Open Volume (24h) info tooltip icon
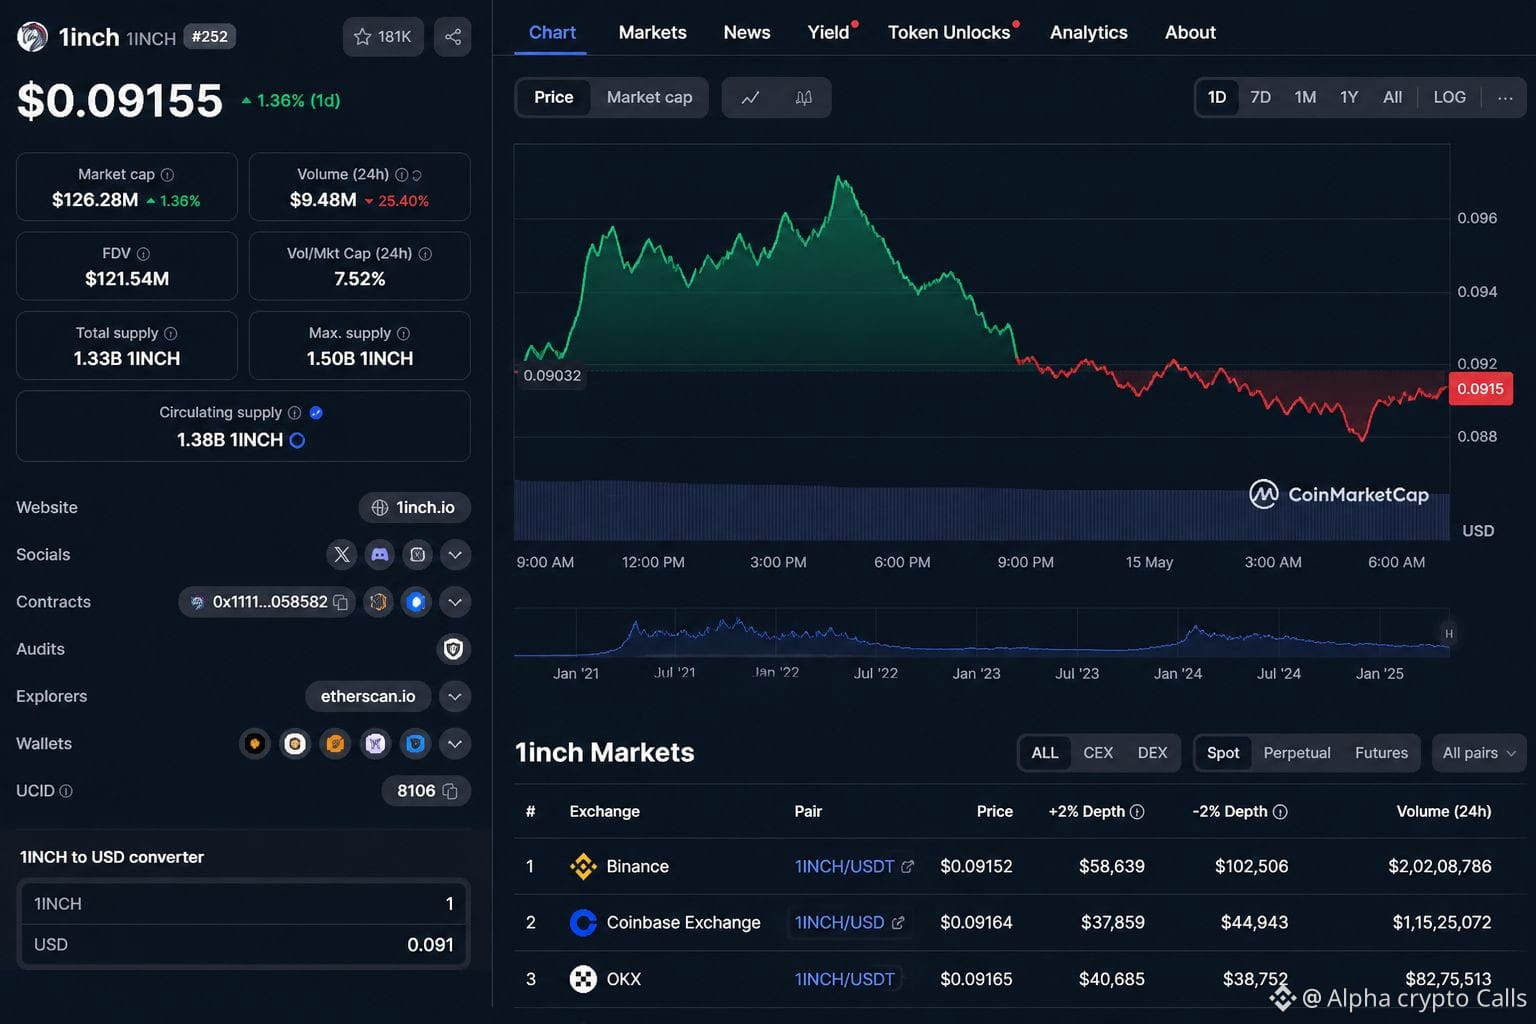The height and width of the screenshot is (1024, 1536). (x=401, y=174)
